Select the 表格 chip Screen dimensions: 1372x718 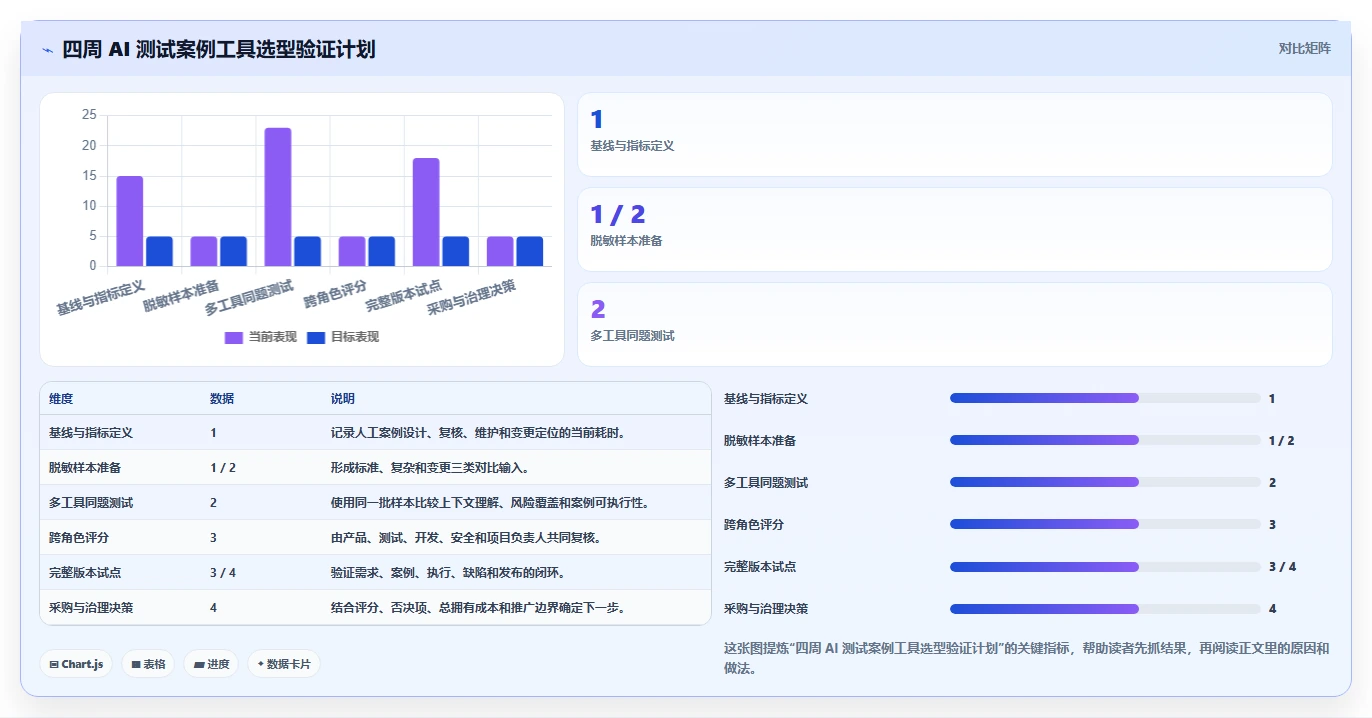tap(148, 664)
